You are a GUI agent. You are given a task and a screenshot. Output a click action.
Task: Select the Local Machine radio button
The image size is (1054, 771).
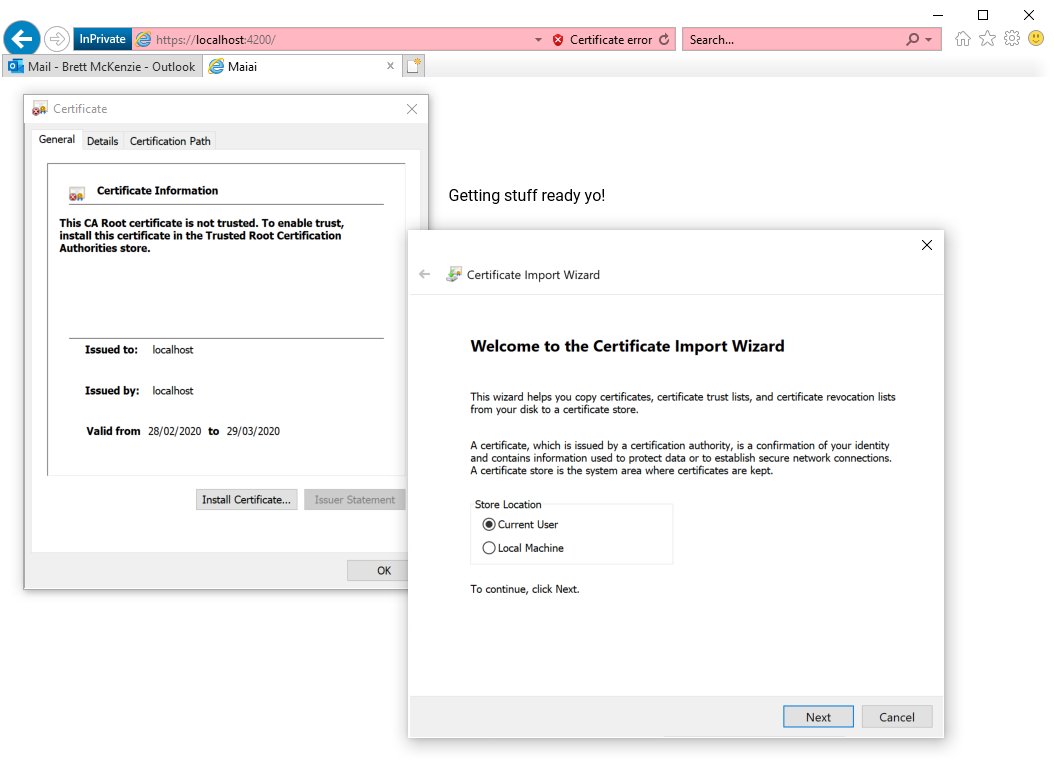tap(489, 548)
